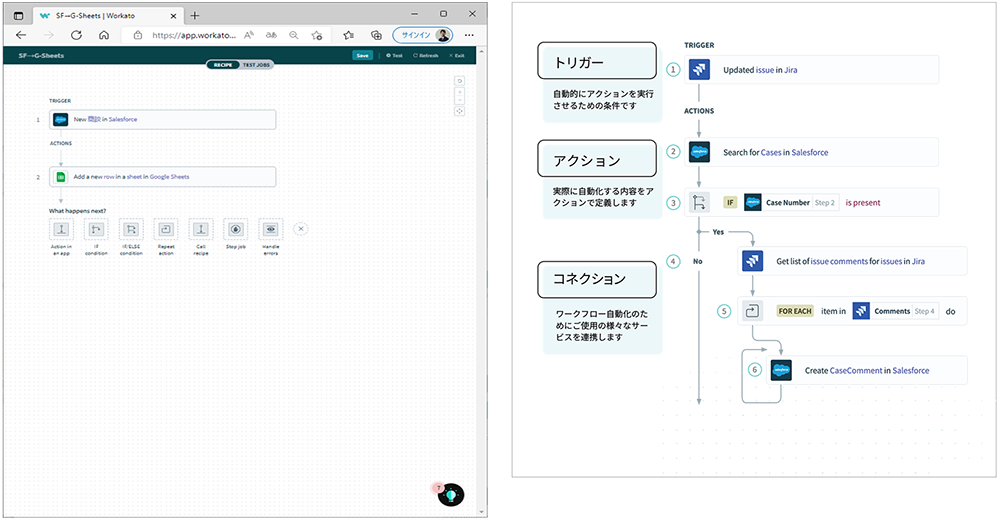1000x521 pixels.
Task: Go back in the browser
Action: (x=21, y=35)
